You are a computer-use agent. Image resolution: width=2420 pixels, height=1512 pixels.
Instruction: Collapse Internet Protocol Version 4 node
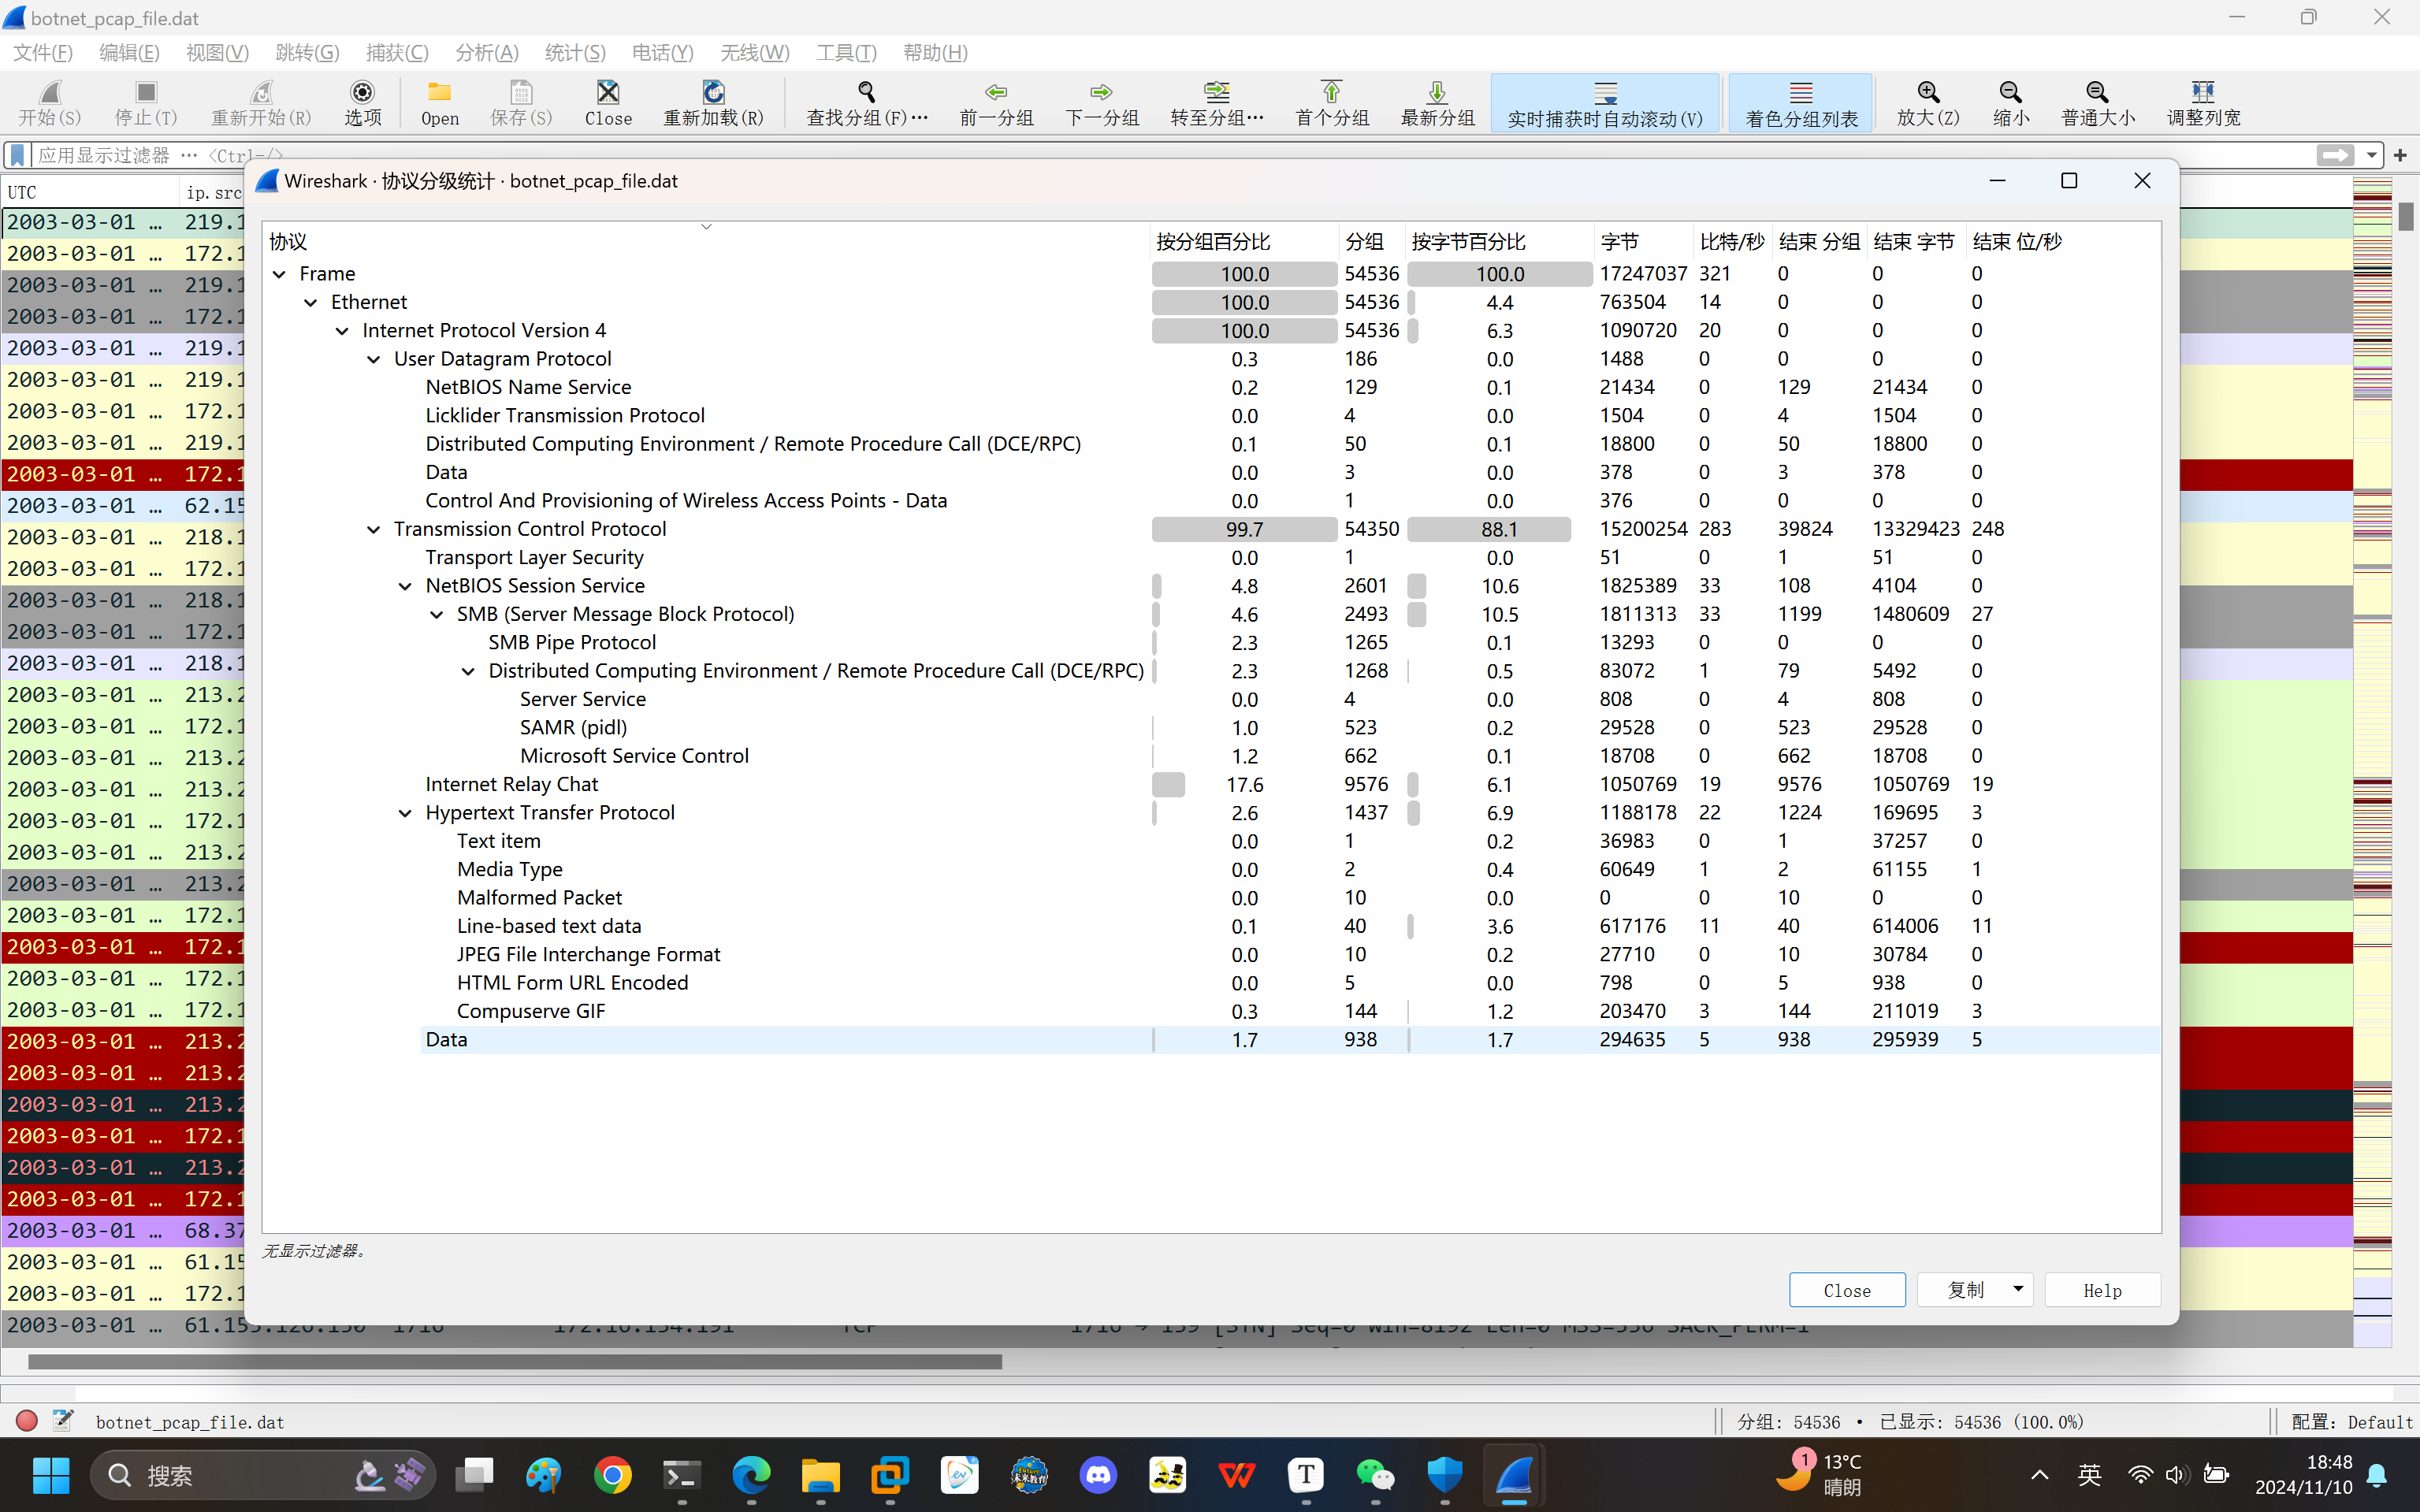(x=342, y=331)
